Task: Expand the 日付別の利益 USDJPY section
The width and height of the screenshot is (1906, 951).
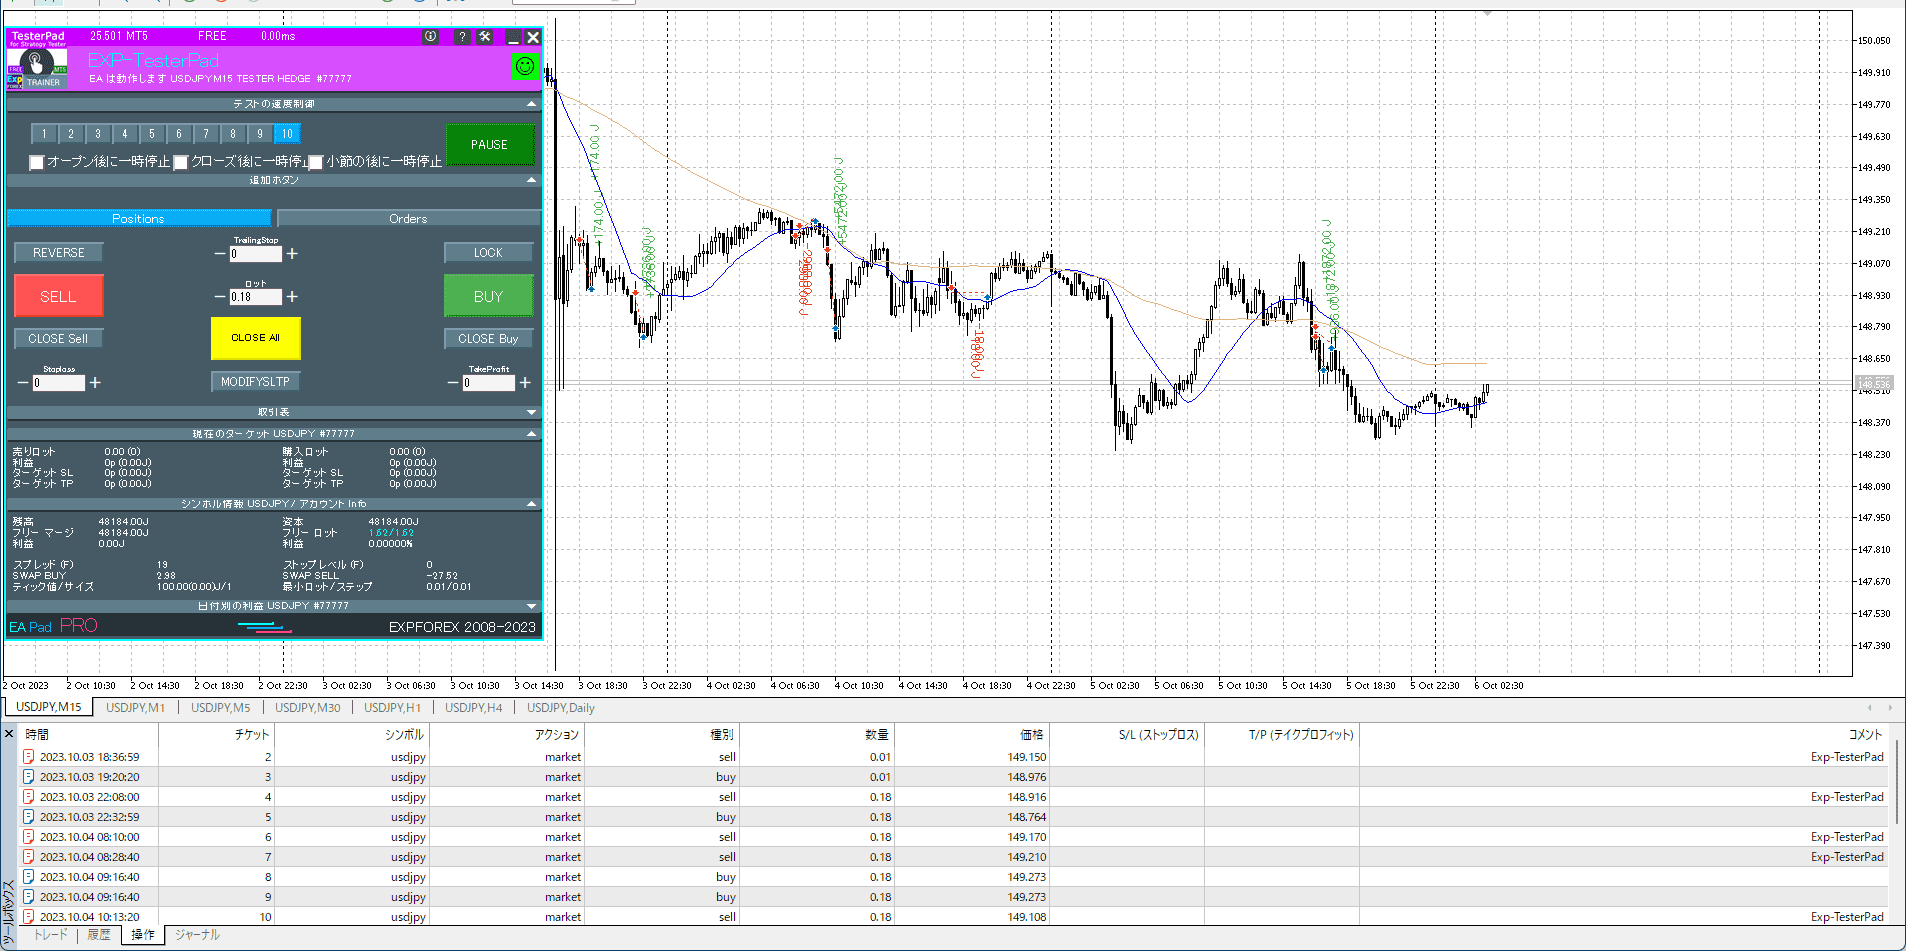Action: click(x=531, y=606)
